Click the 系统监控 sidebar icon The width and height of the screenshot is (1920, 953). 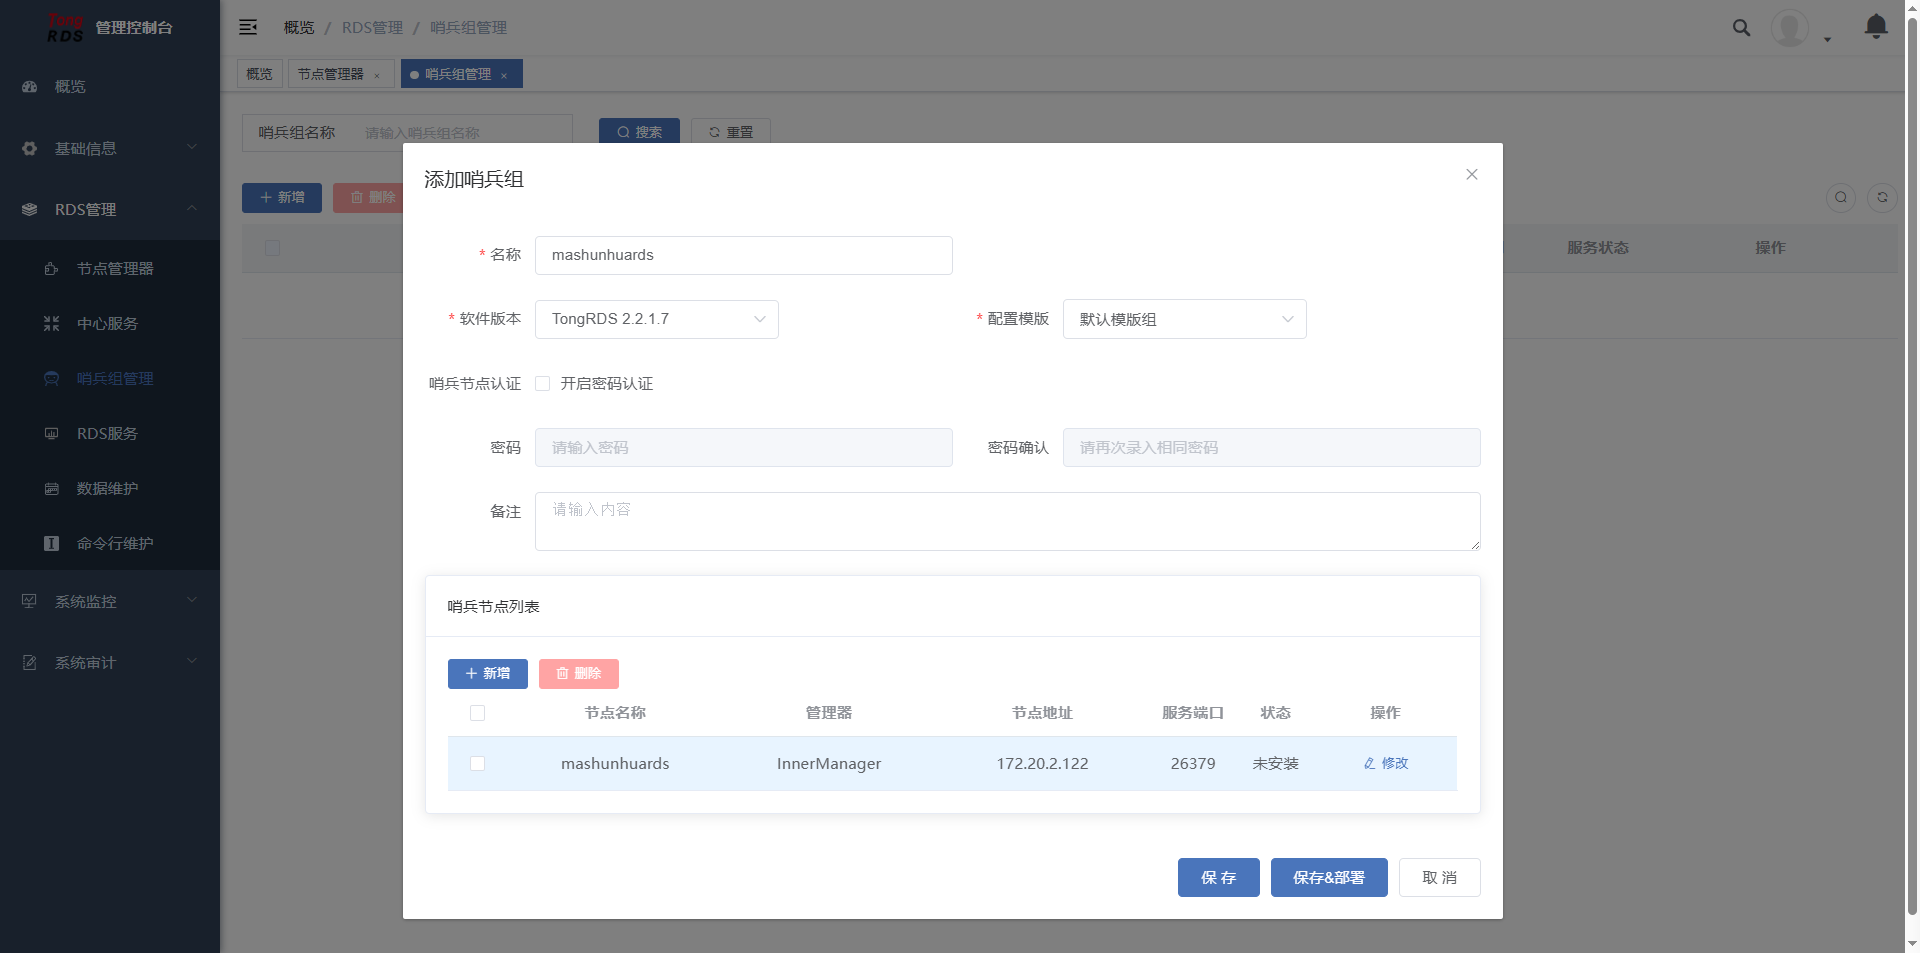click(x=30, y=602)
